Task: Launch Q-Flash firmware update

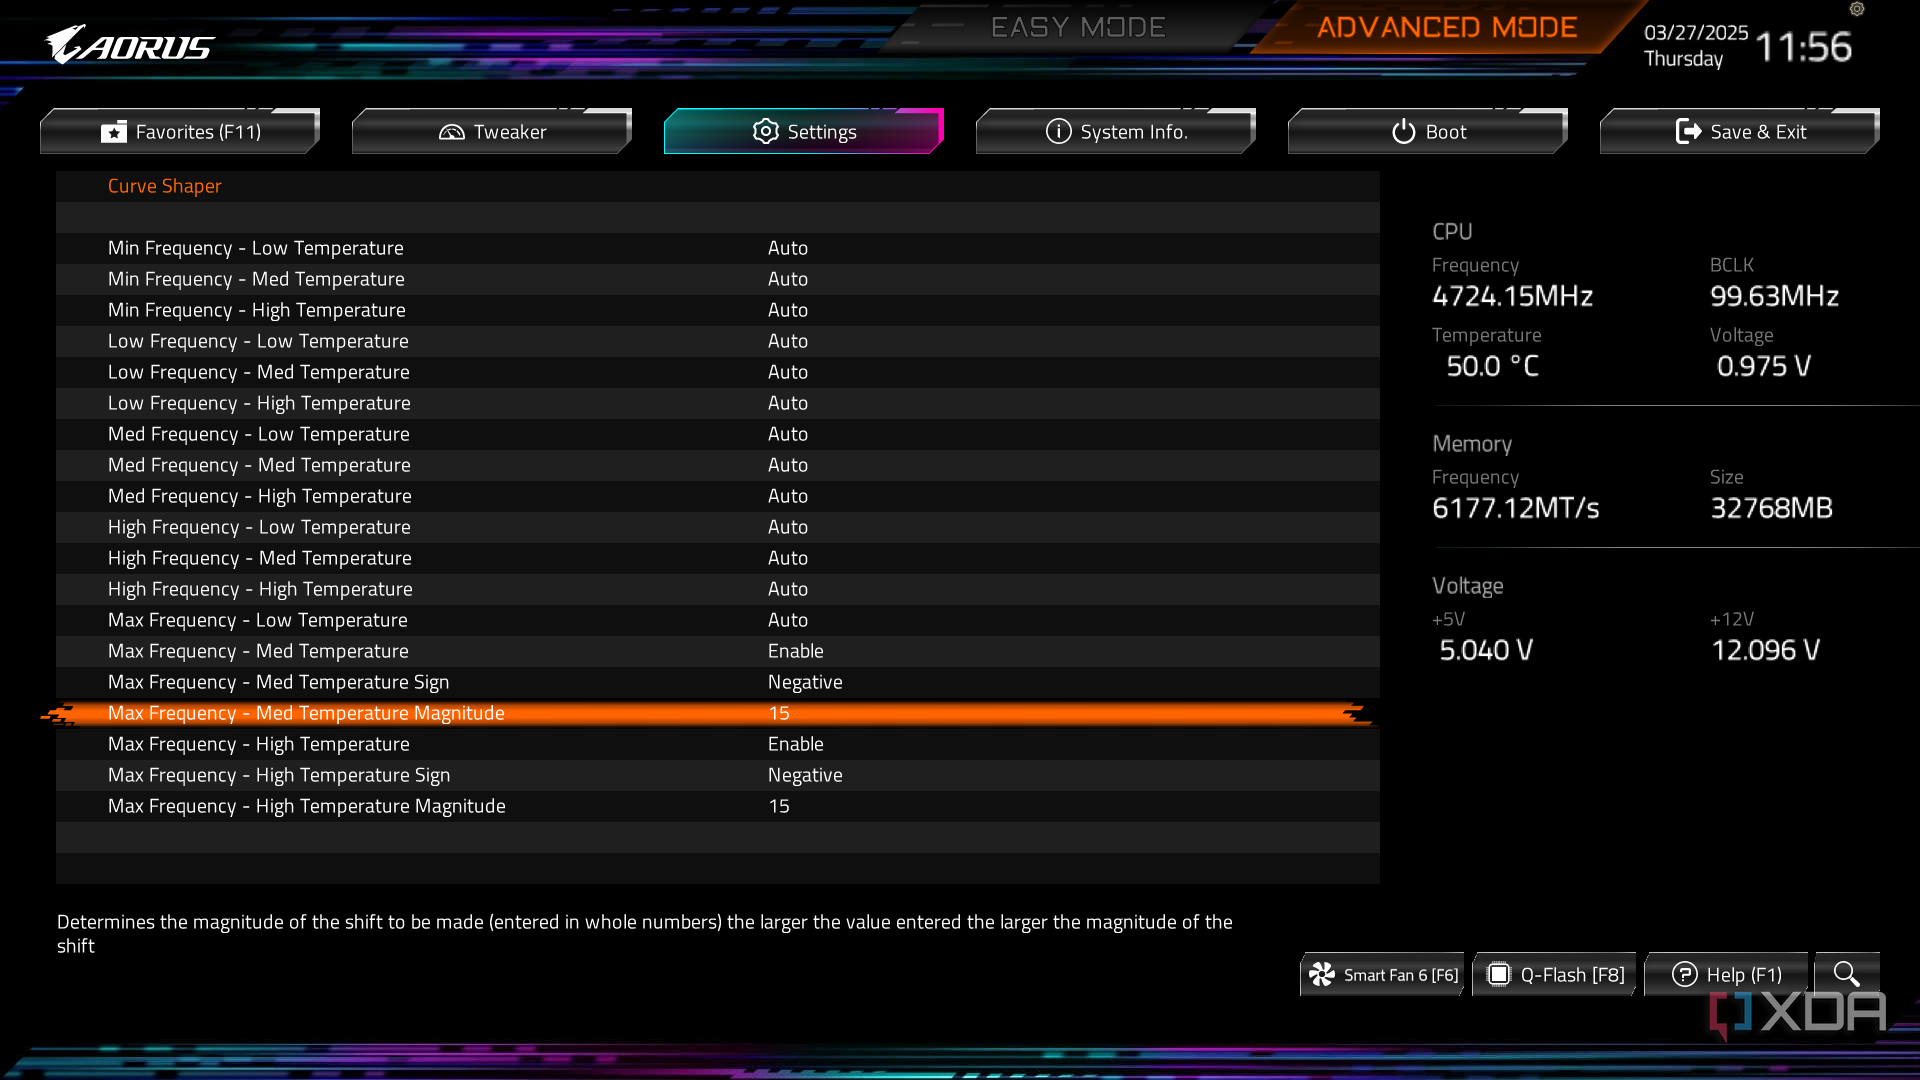Action: pos(1555,974)
